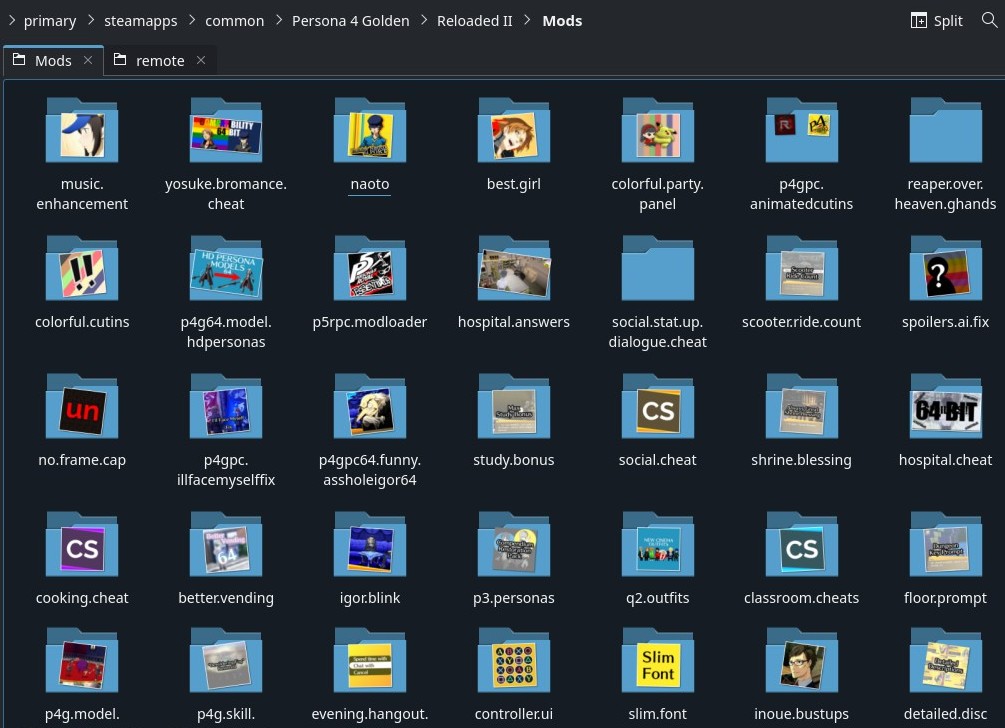Expand chevron before Reloaded II
Viewport: 1005px width, 728px height.
[x=424, y=20]
